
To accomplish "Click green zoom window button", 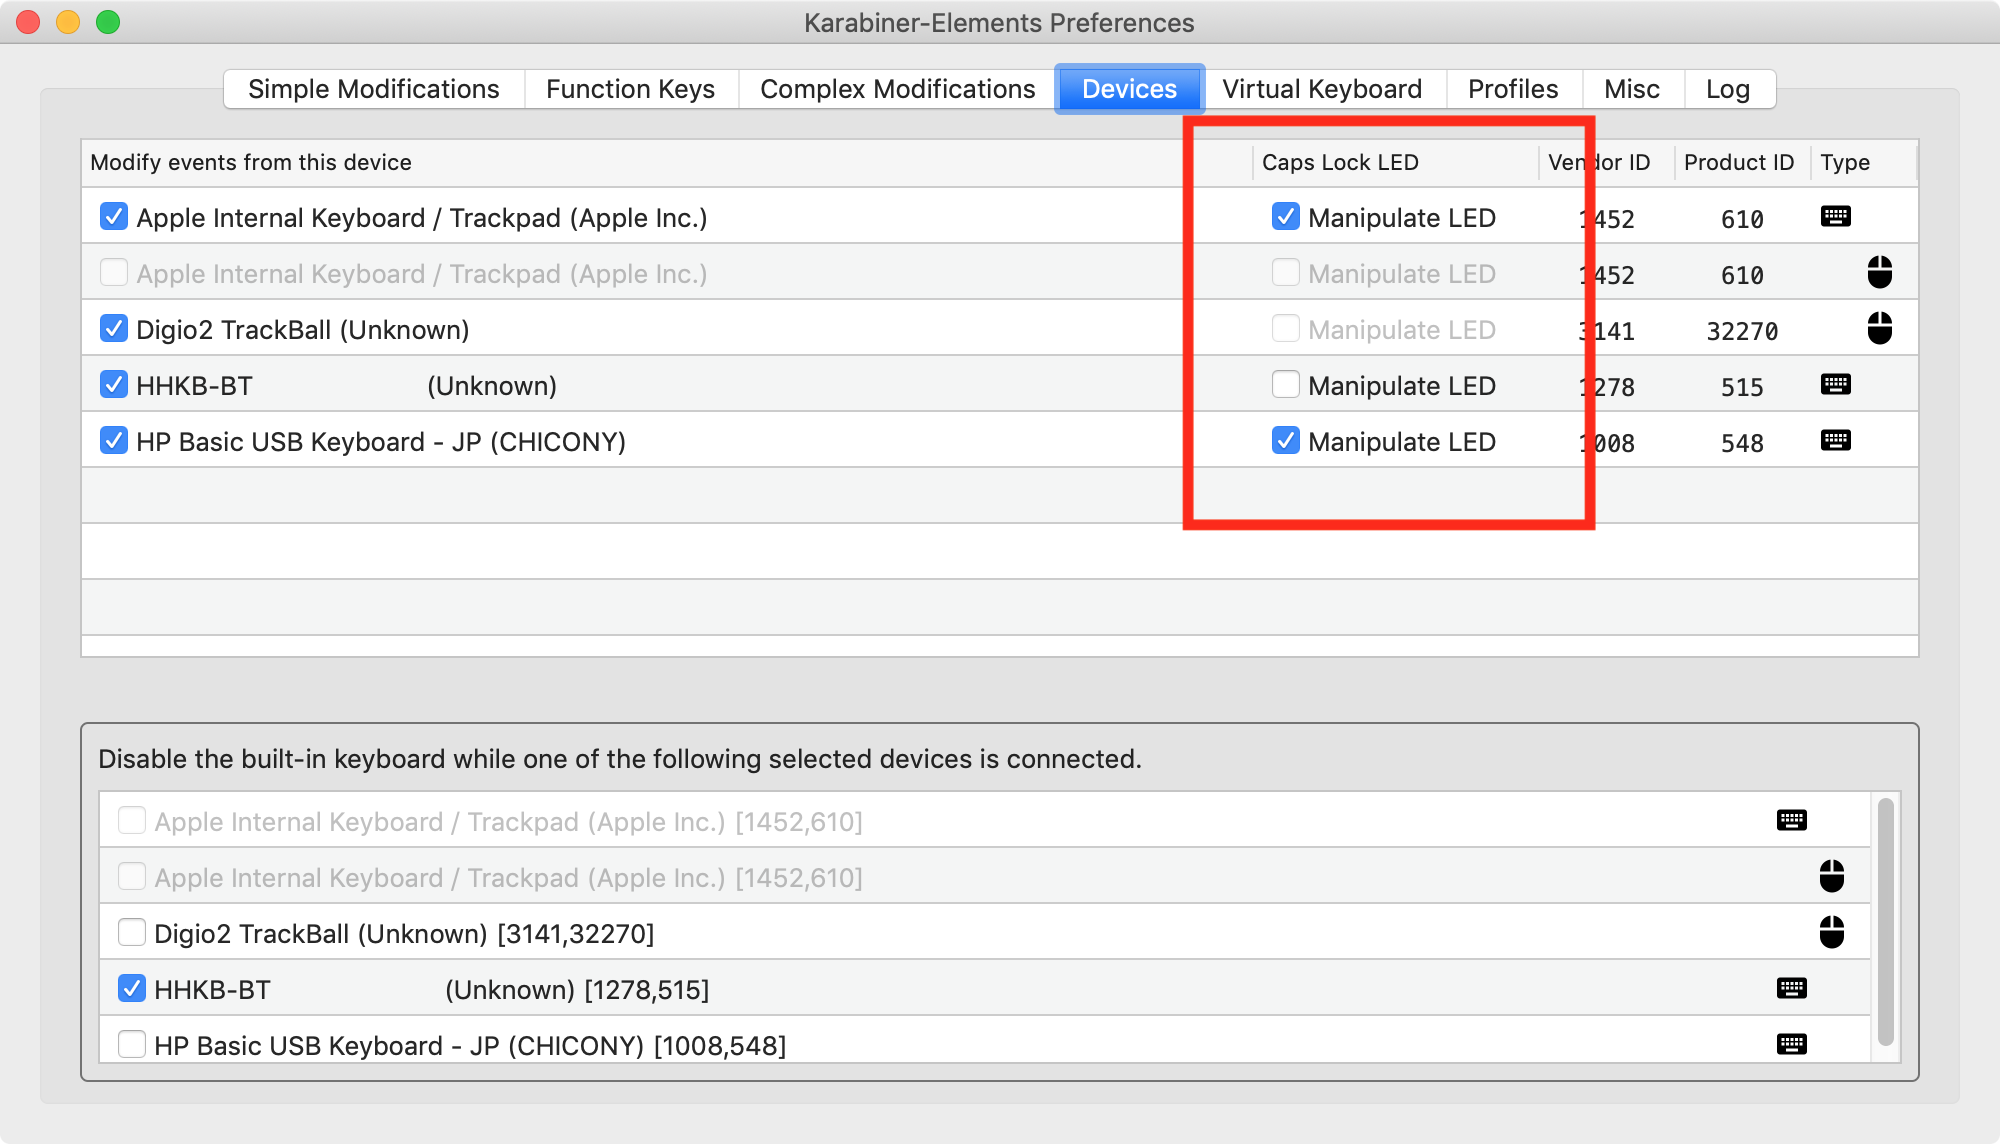I will coord(108,22).
